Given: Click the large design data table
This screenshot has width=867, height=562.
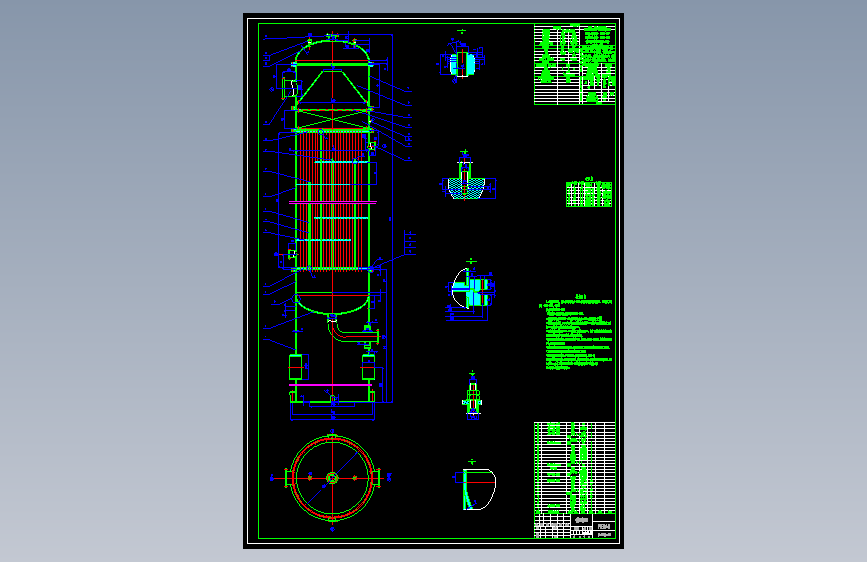Looking at the screenshot, I should (574, 64).
